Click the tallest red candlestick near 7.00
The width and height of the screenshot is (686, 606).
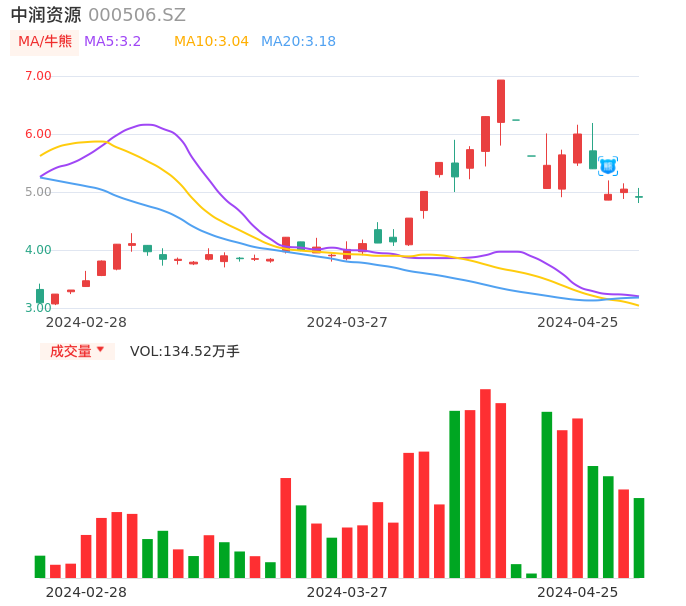point(501,101)
